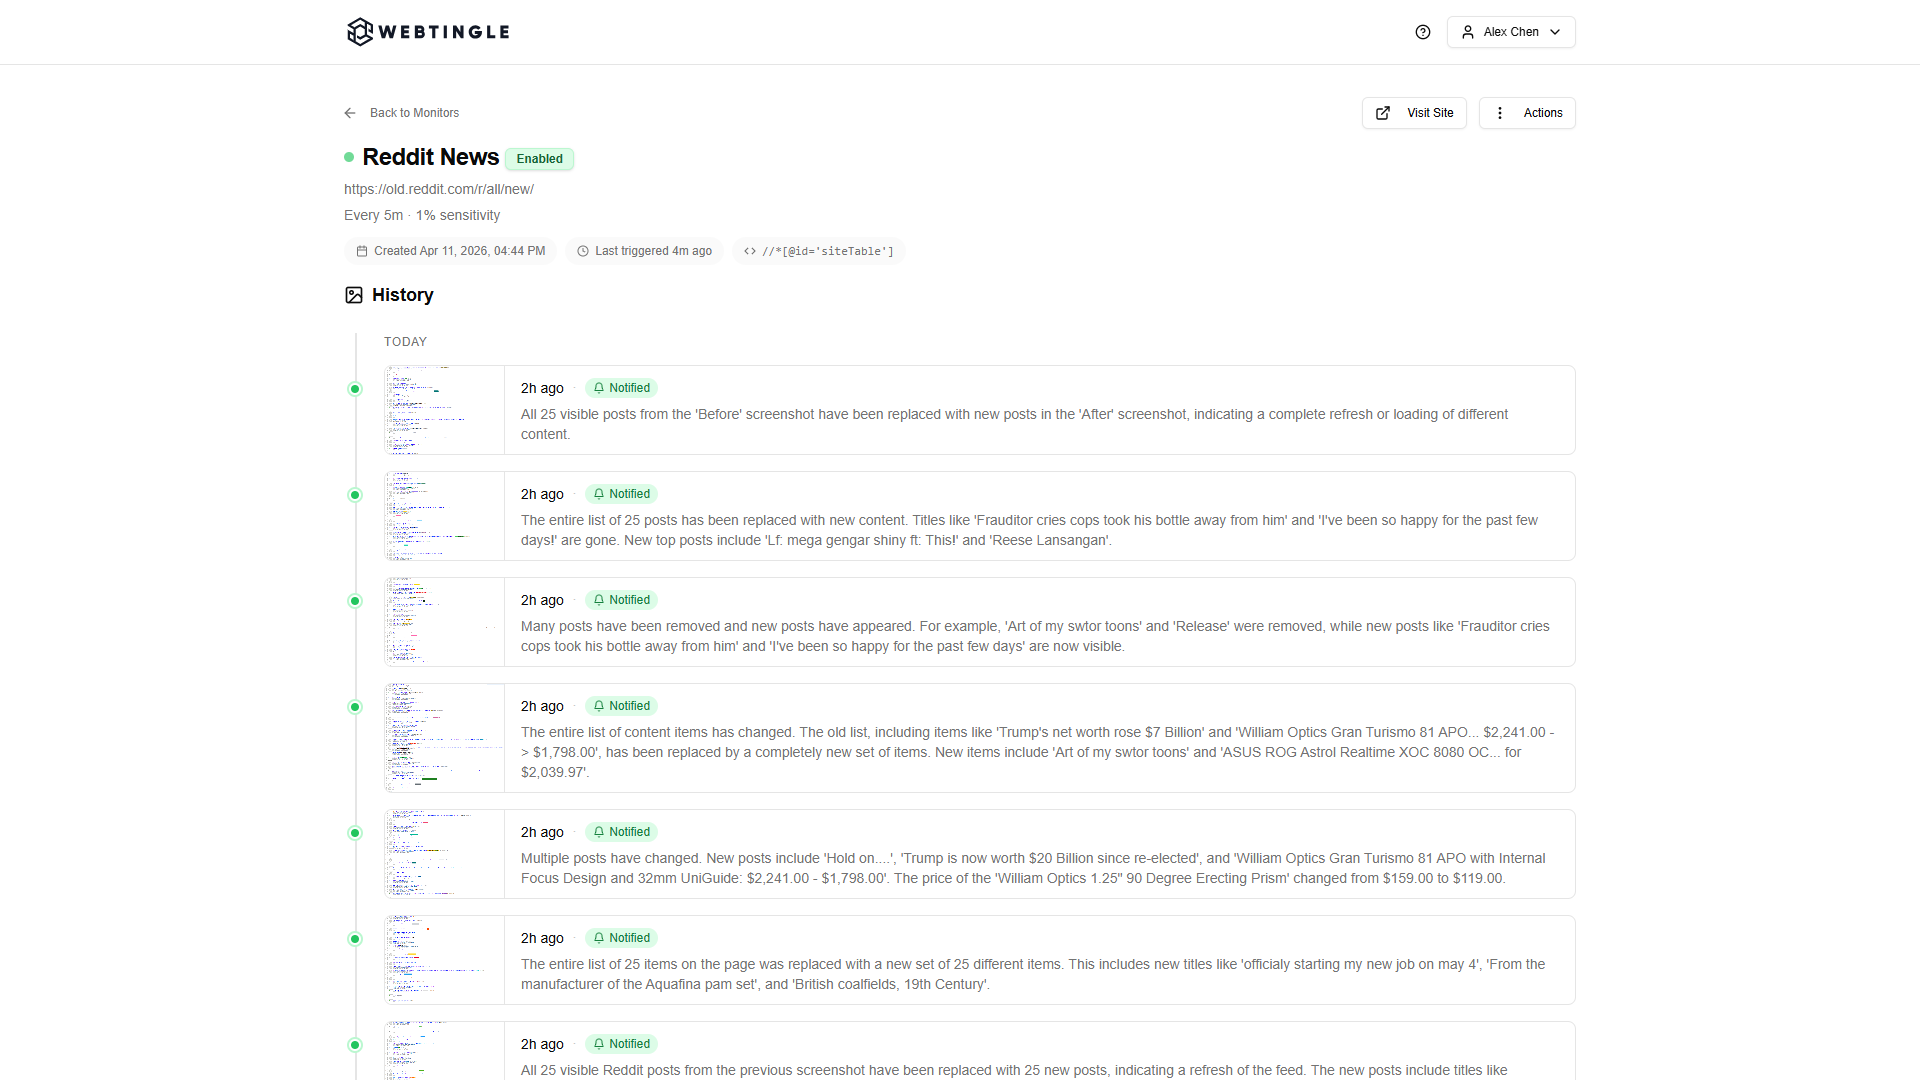Click the Back to Monitors link
Screen dimensions: 1920x1080
pos(414,113)
